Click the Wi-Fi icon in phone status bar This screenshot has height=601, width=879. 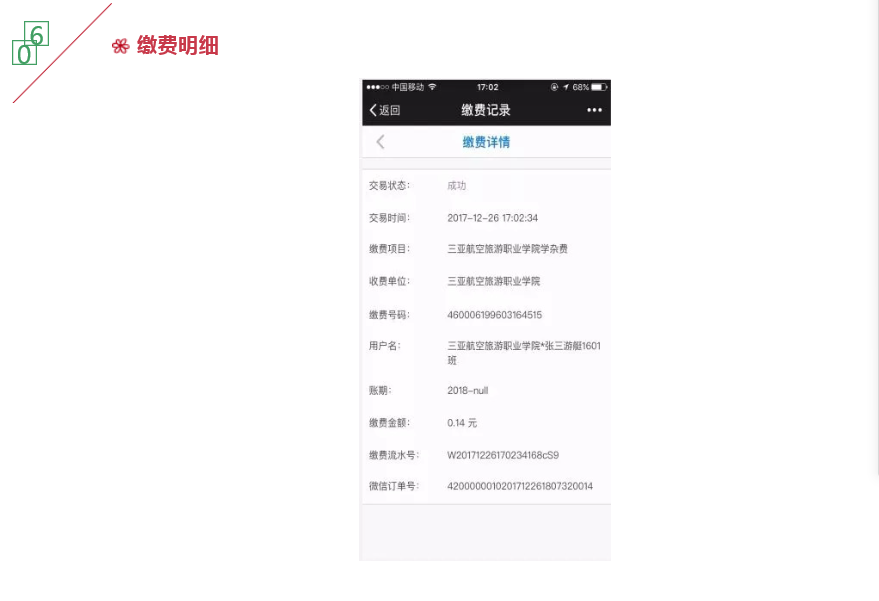coord(432,87)
